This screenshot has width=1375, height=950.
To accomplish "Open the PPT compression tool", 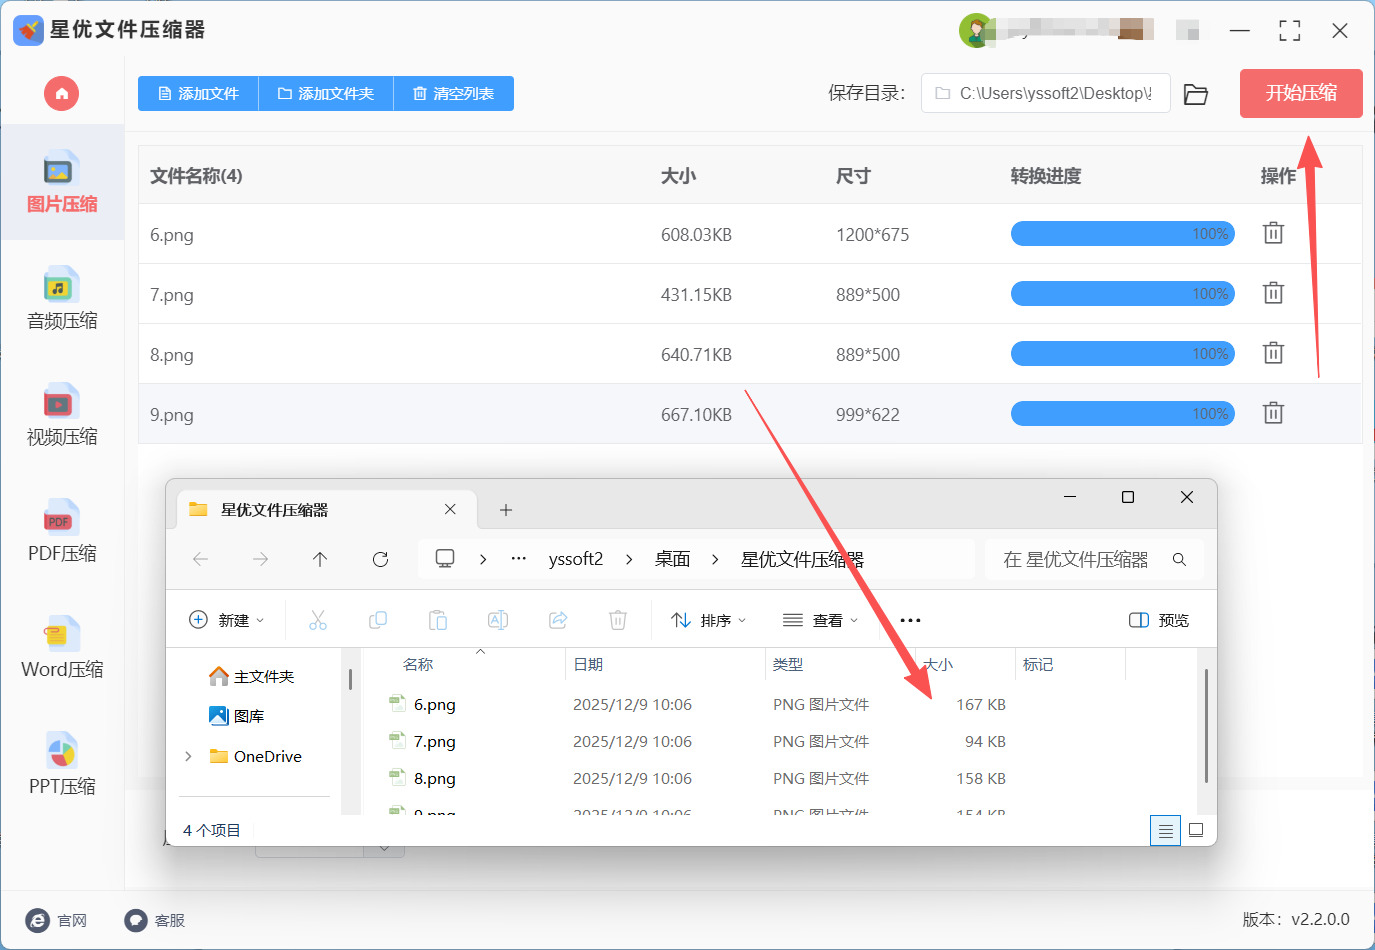I will (62, 764).
